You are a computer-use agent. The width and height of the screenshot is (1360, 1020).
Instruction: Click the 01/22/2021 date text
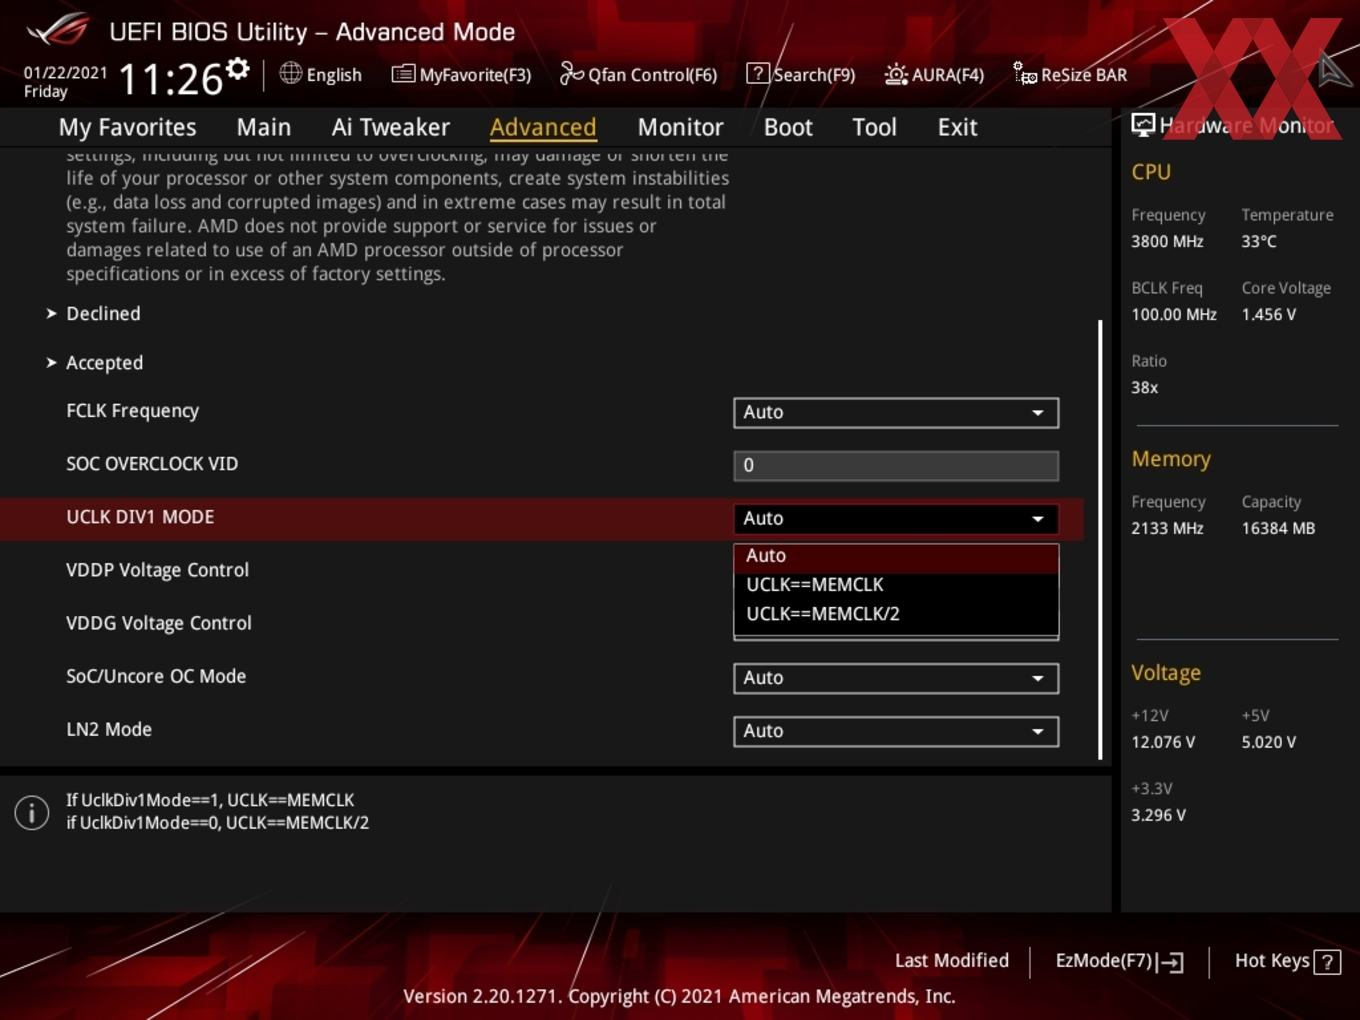65,72
